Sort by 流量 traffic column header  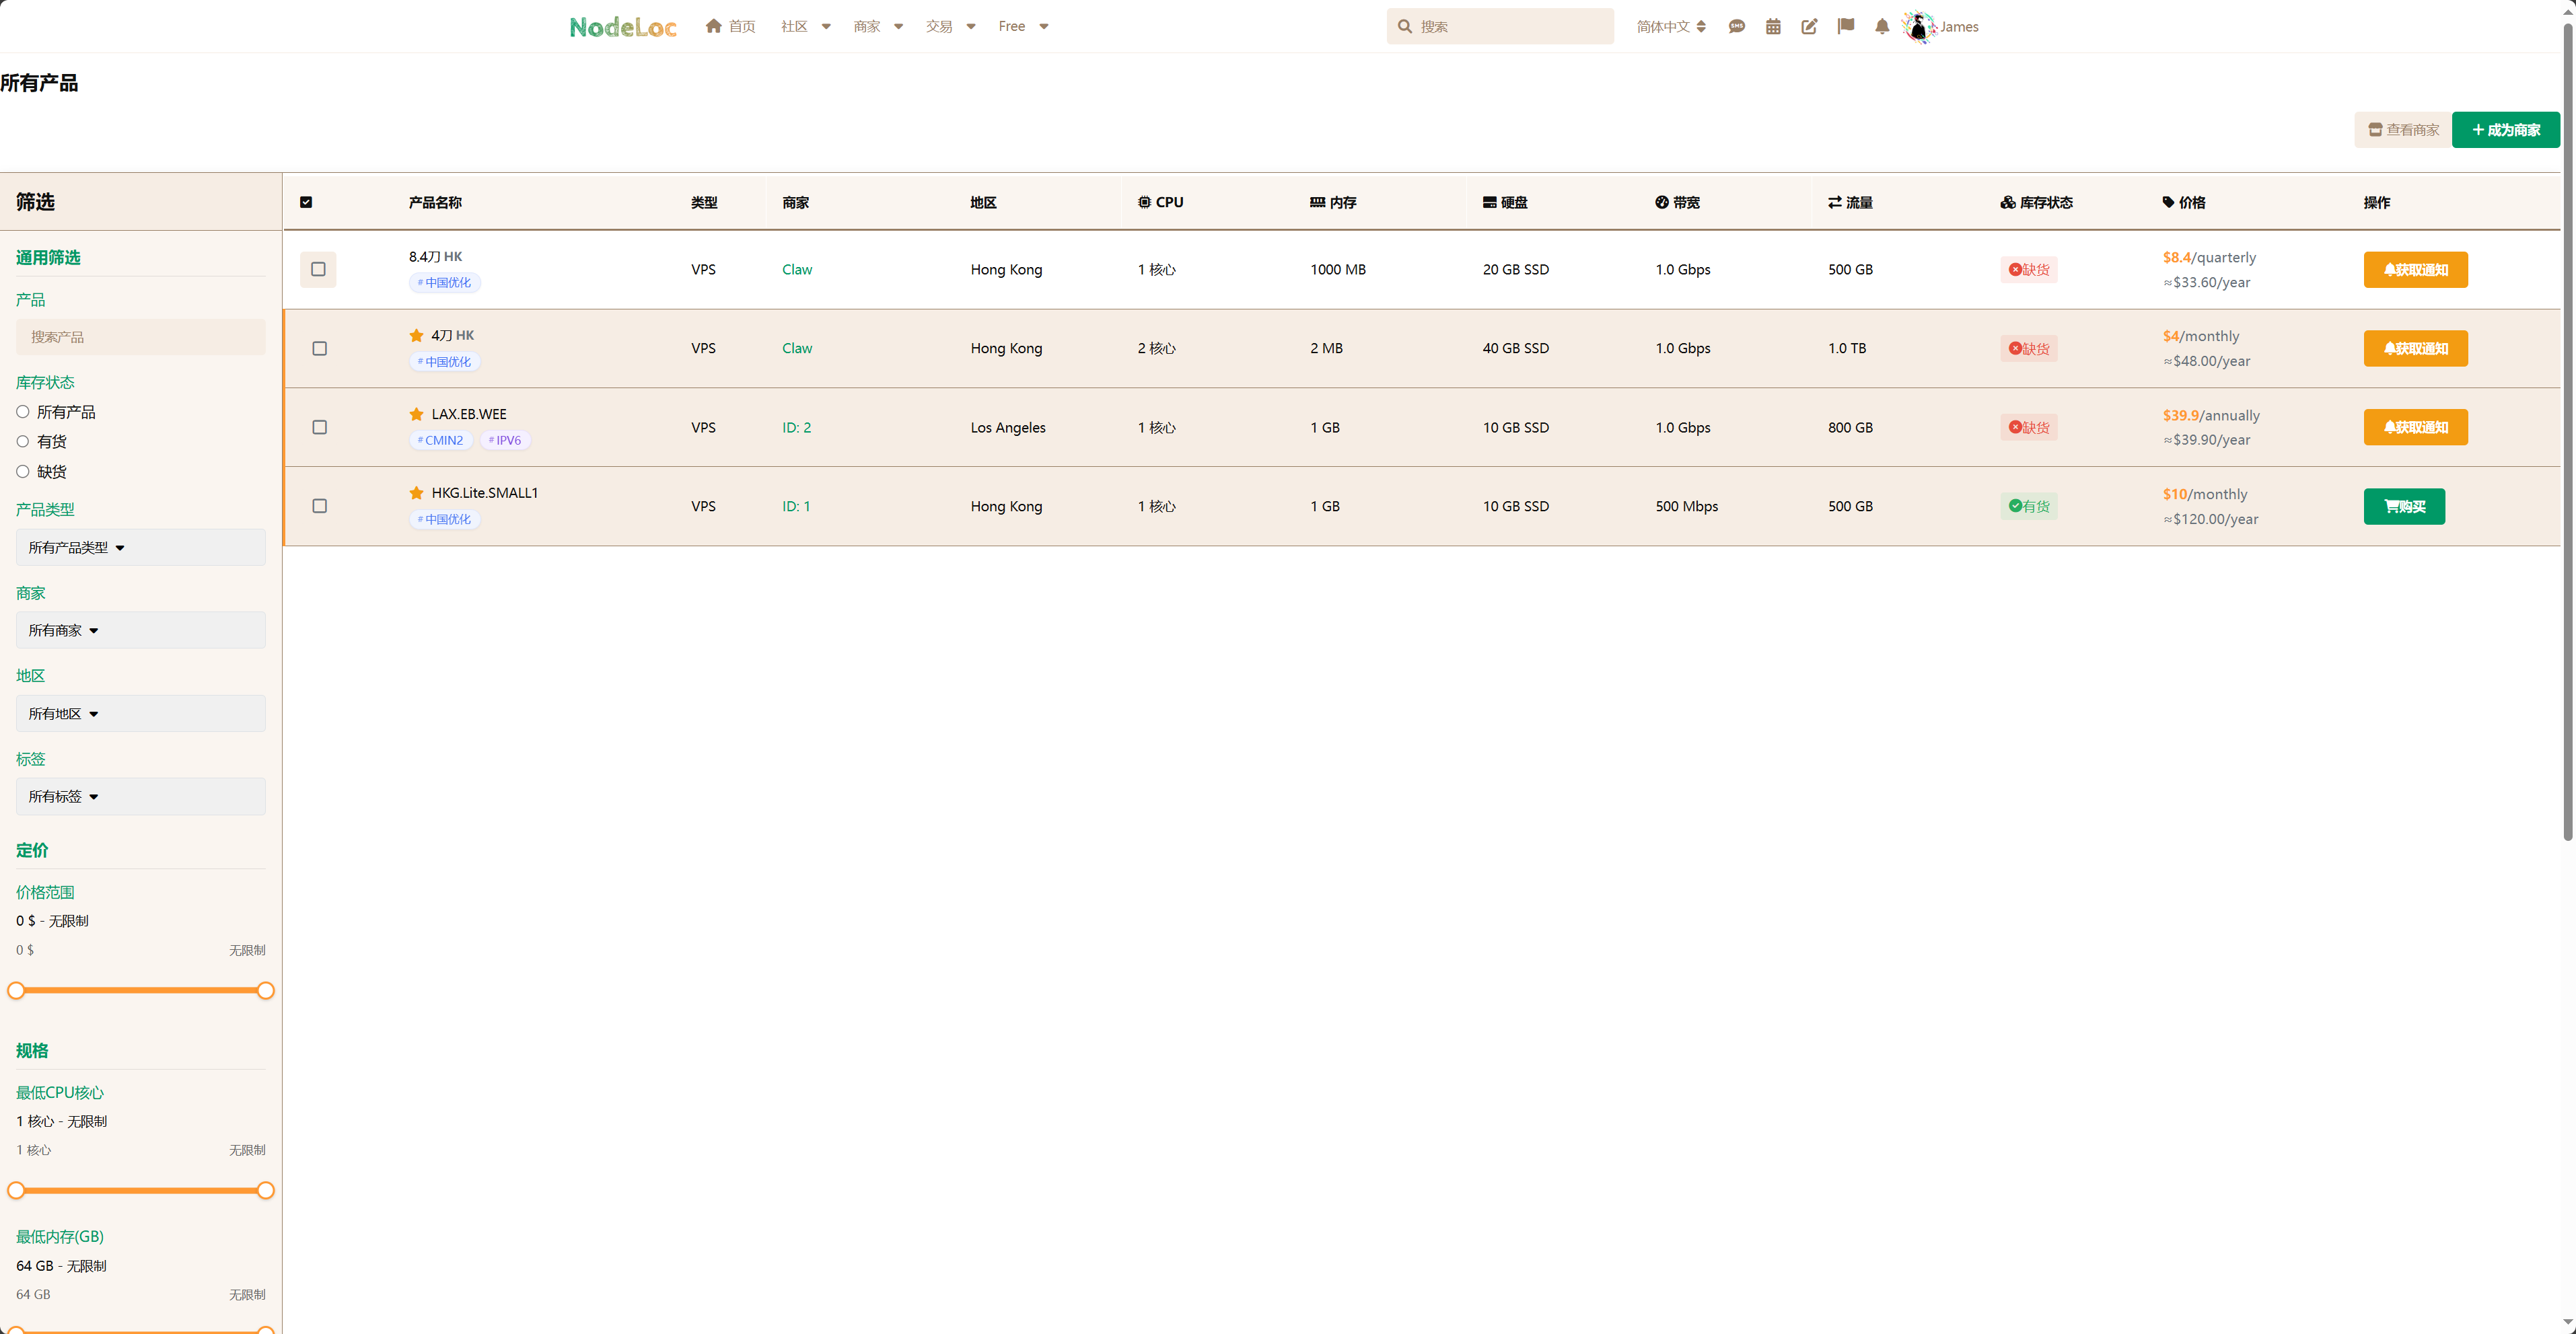point(1850,202)
